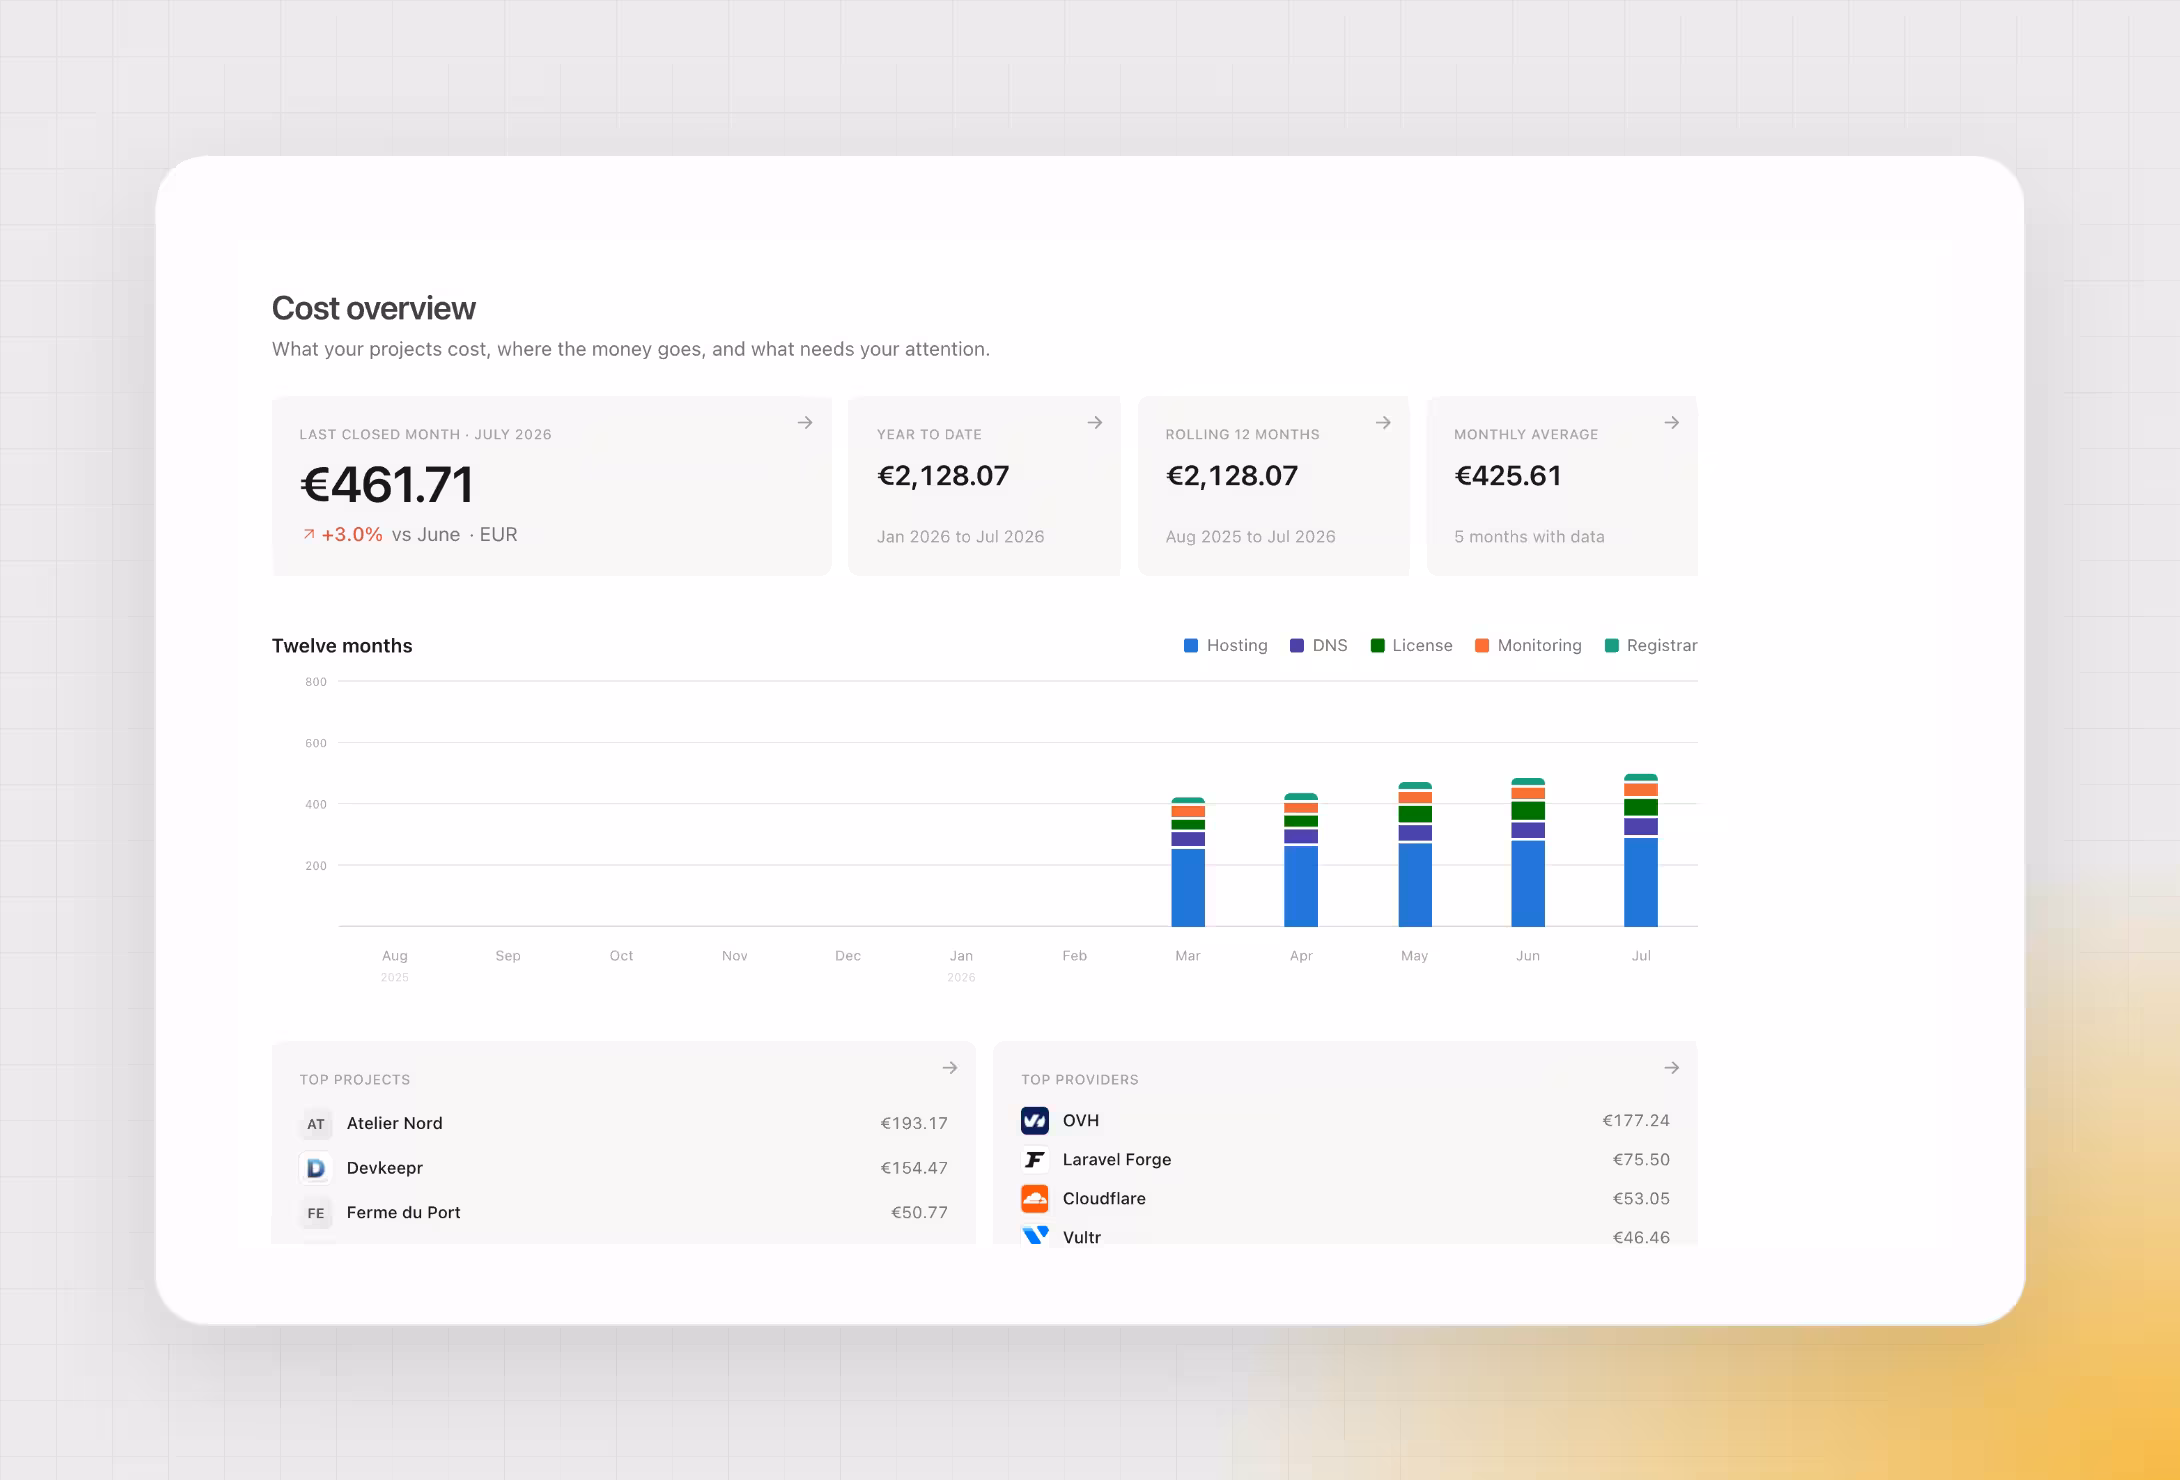This screenshot has width=2180, height=1480.
Task: Open the OVH provider row
Action: pyautogui.click(x=1345, y=1120)
